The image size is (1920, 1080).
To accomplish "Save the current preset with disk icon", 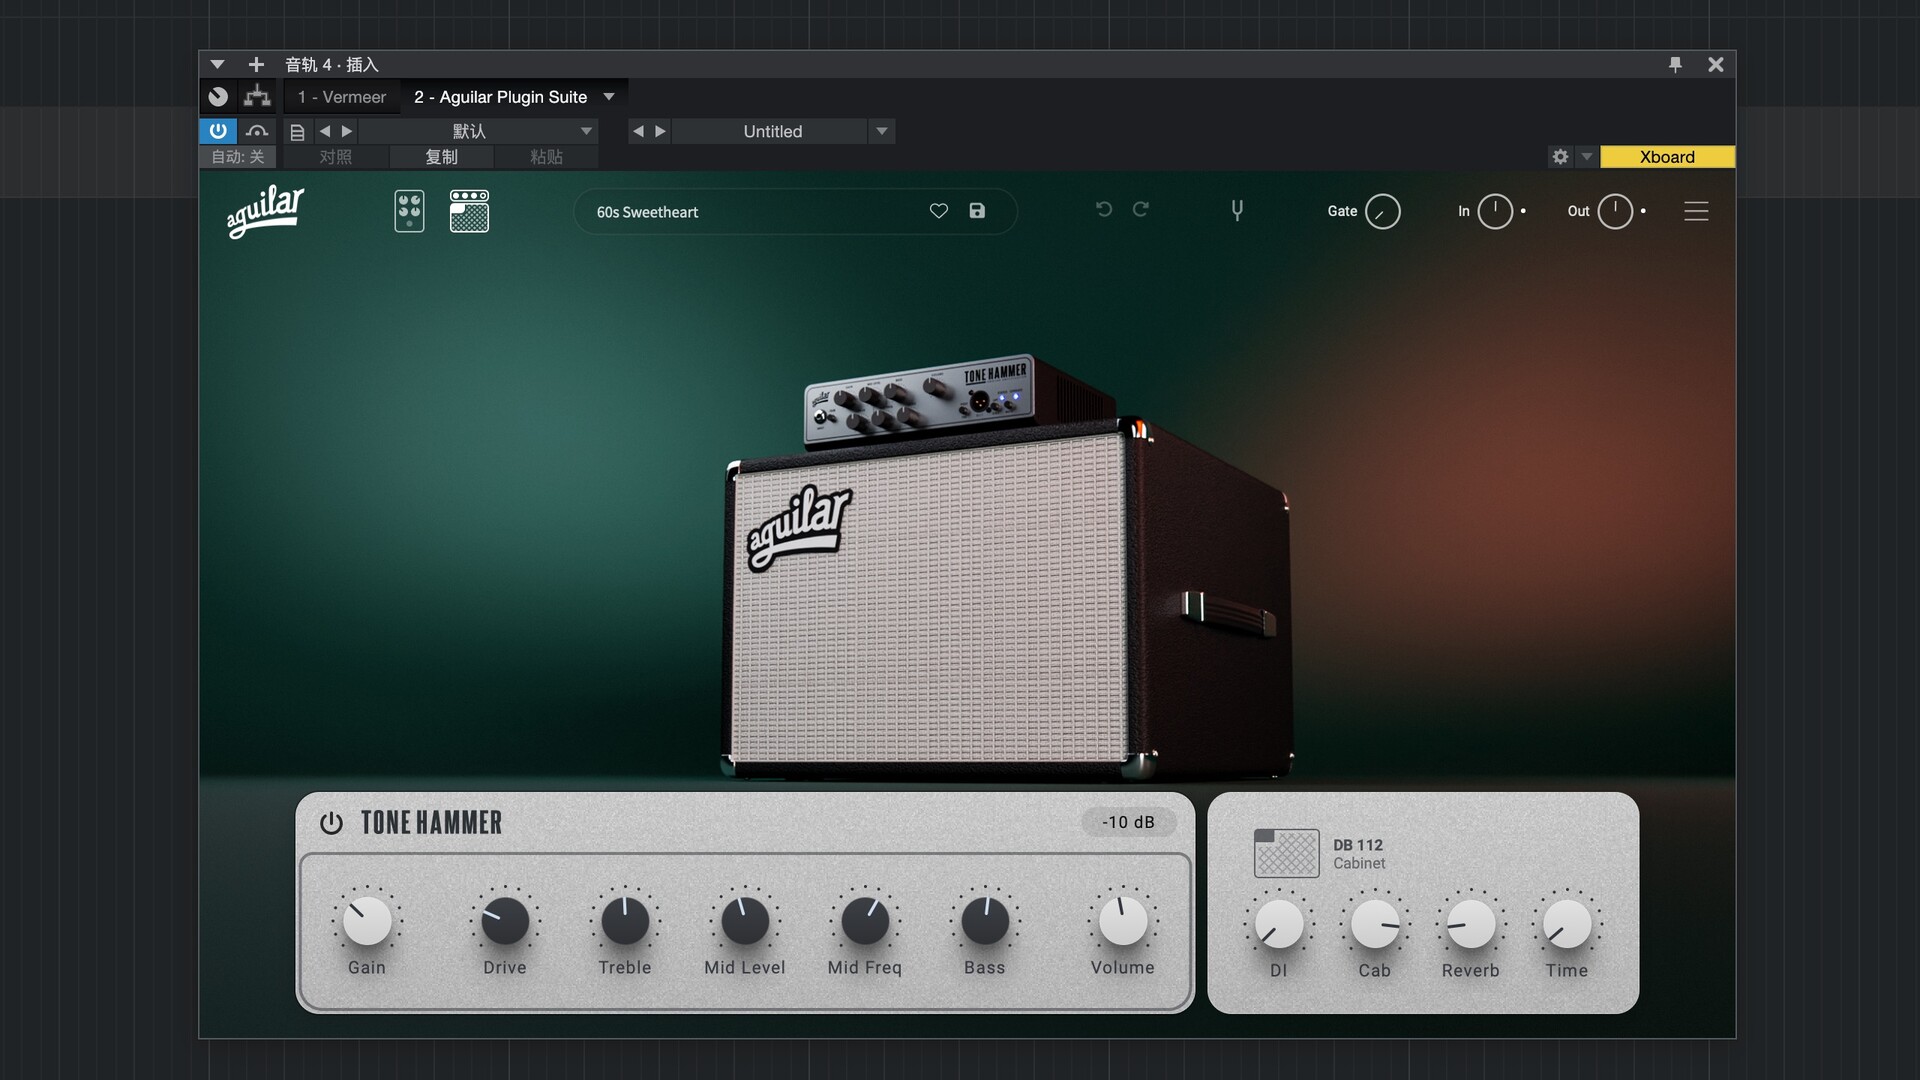I will (977, 211).
